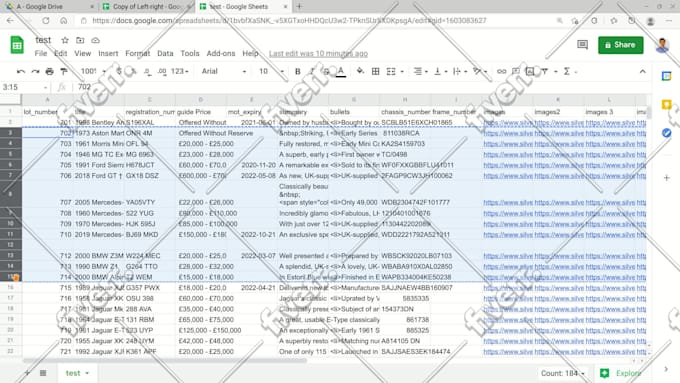This screenshot has width=680, height=383.
Task: Open the fill color picker
Action: coord(360,72)
